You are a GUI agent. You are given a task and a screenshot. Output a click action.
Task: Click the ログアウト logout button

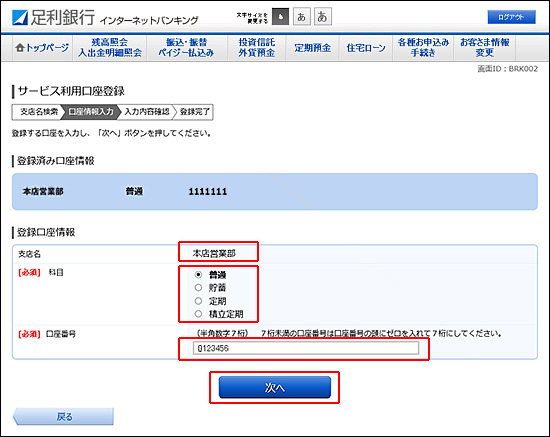point(511,17)
